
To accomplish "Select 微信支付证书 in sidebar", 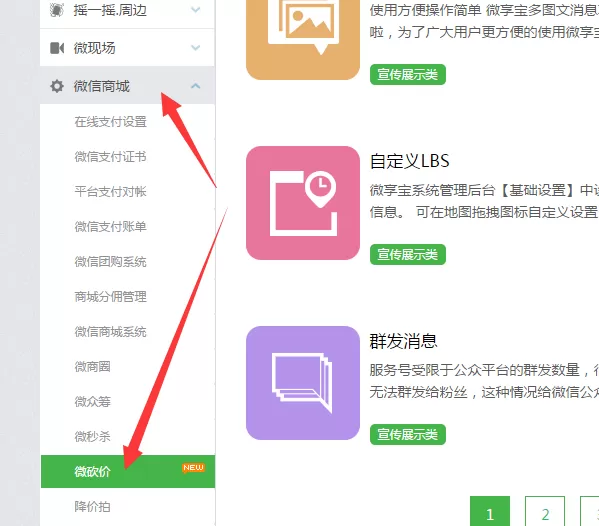I will (110, 157).
